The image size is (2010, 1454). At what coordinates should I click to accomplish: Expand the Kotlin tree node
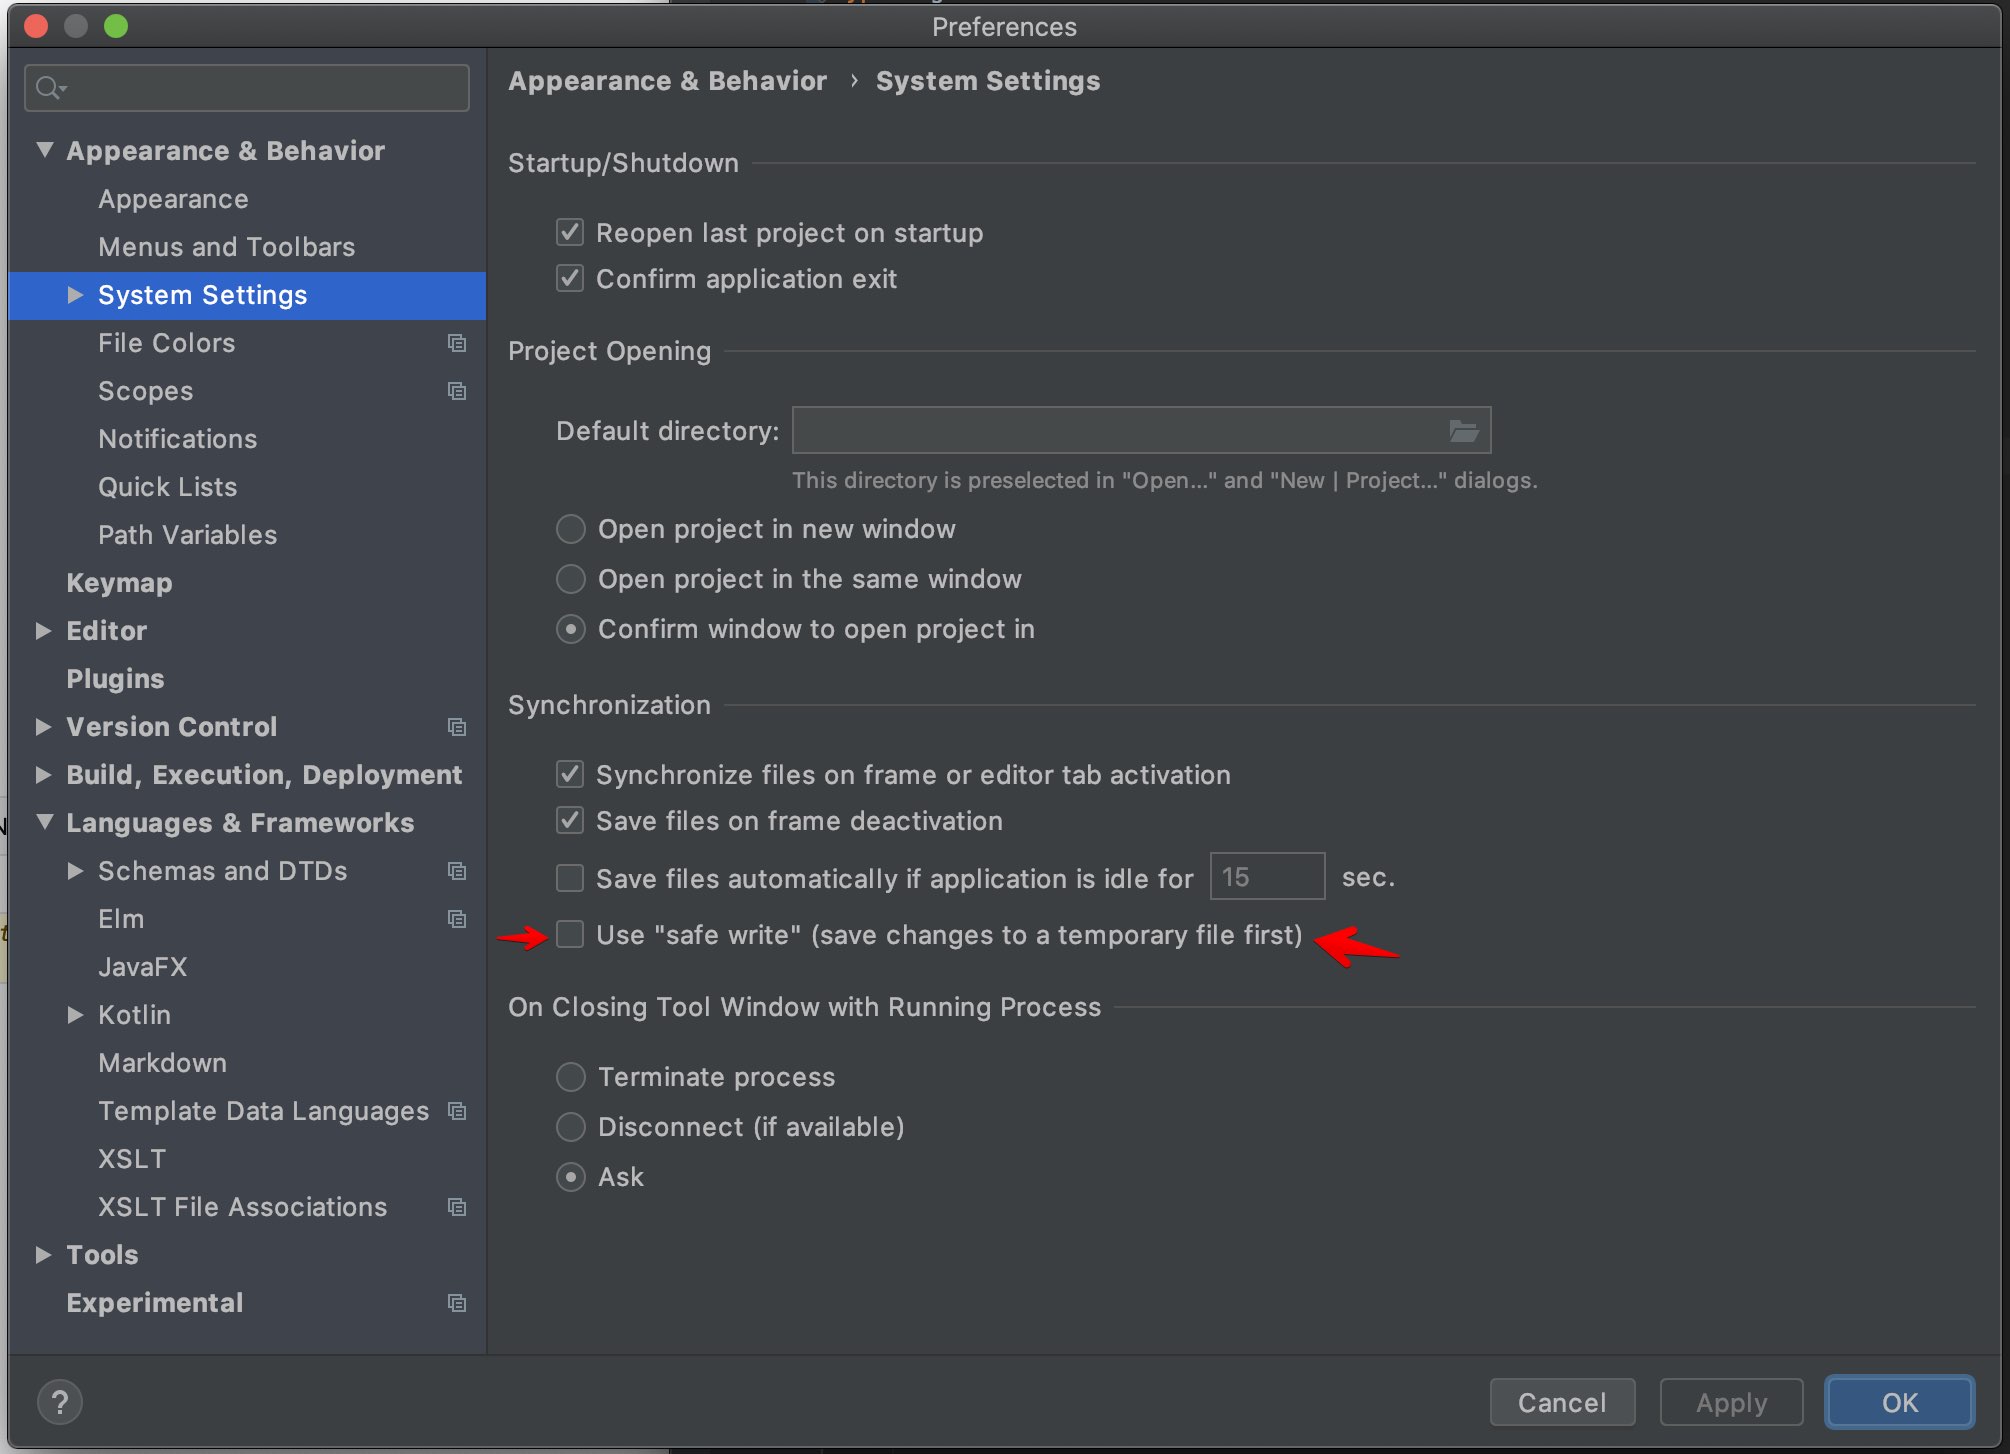75,1015
